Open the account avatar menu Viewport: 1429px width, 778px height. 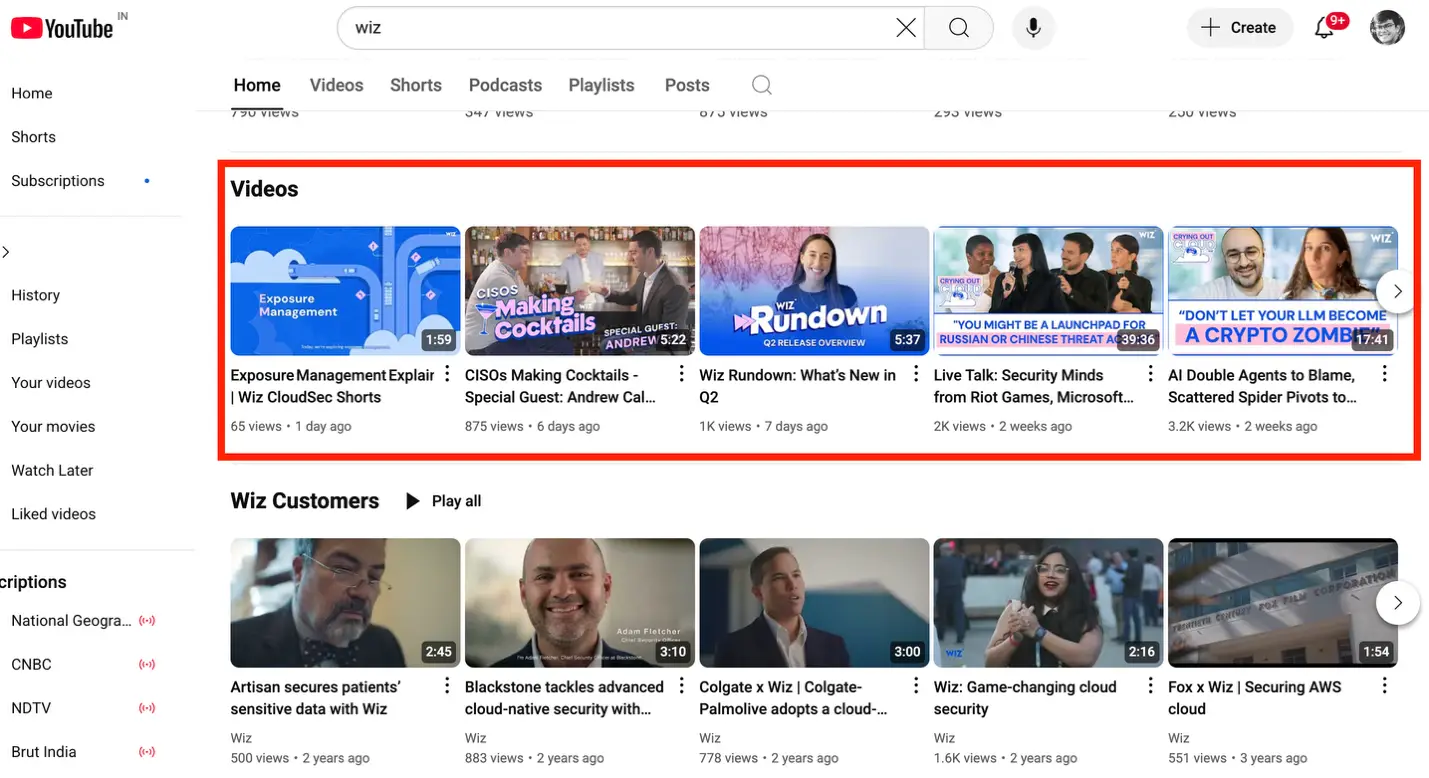click(1387, 28)
